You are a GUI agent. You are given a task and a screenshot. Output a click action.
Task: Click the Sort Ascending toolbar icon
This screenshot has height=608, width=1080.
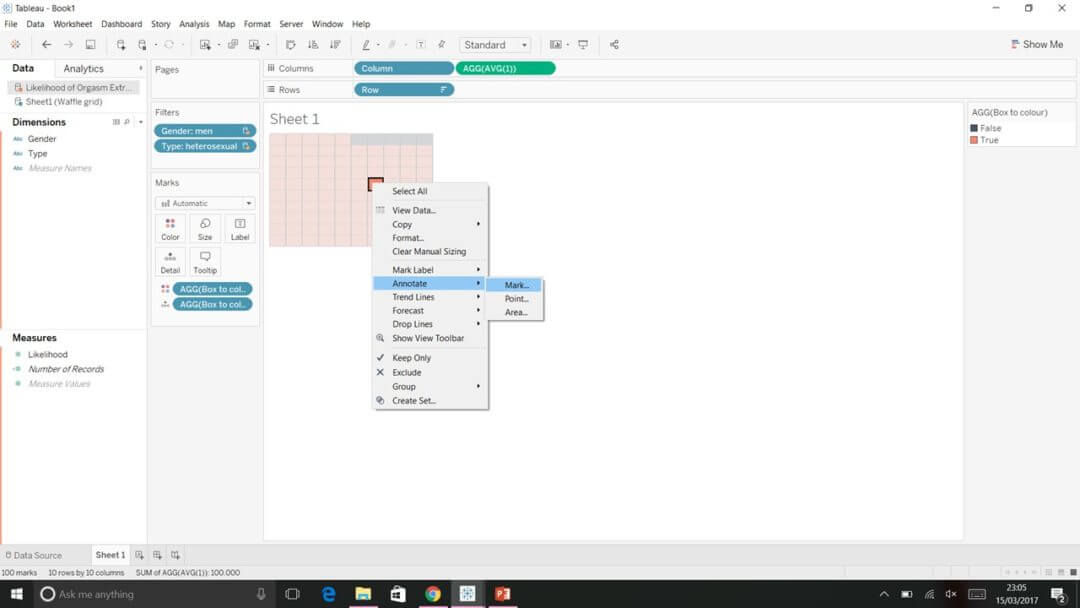pos(312,44)
